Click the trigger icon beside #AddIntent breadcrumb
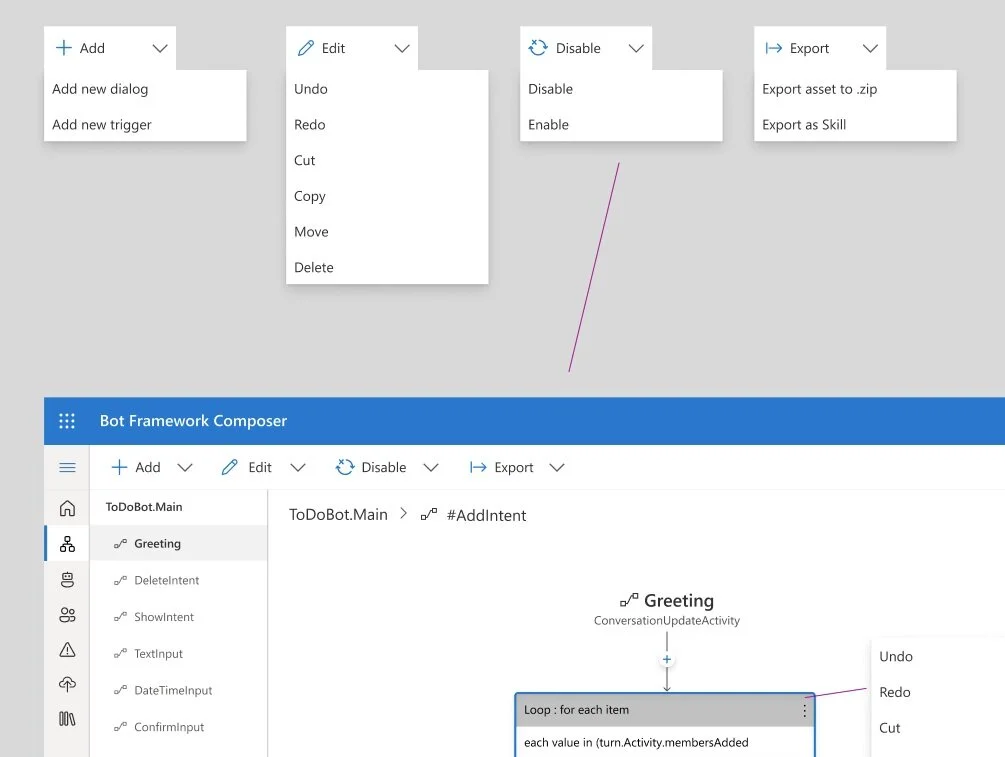Screen dimensions: 1005x757 (429, 514)
